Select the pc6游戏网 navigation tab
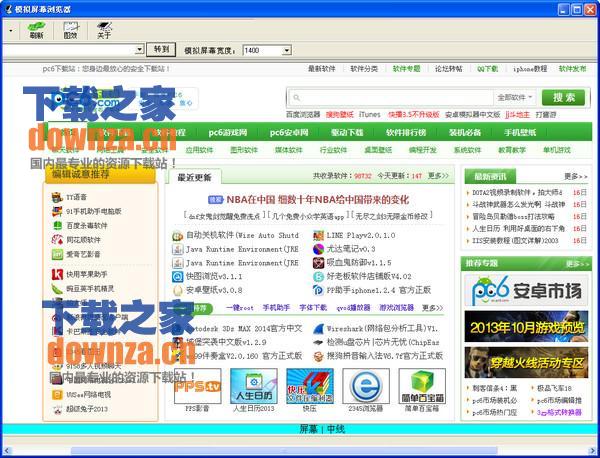This screenshot has width=600, height=458. (228, 133)
